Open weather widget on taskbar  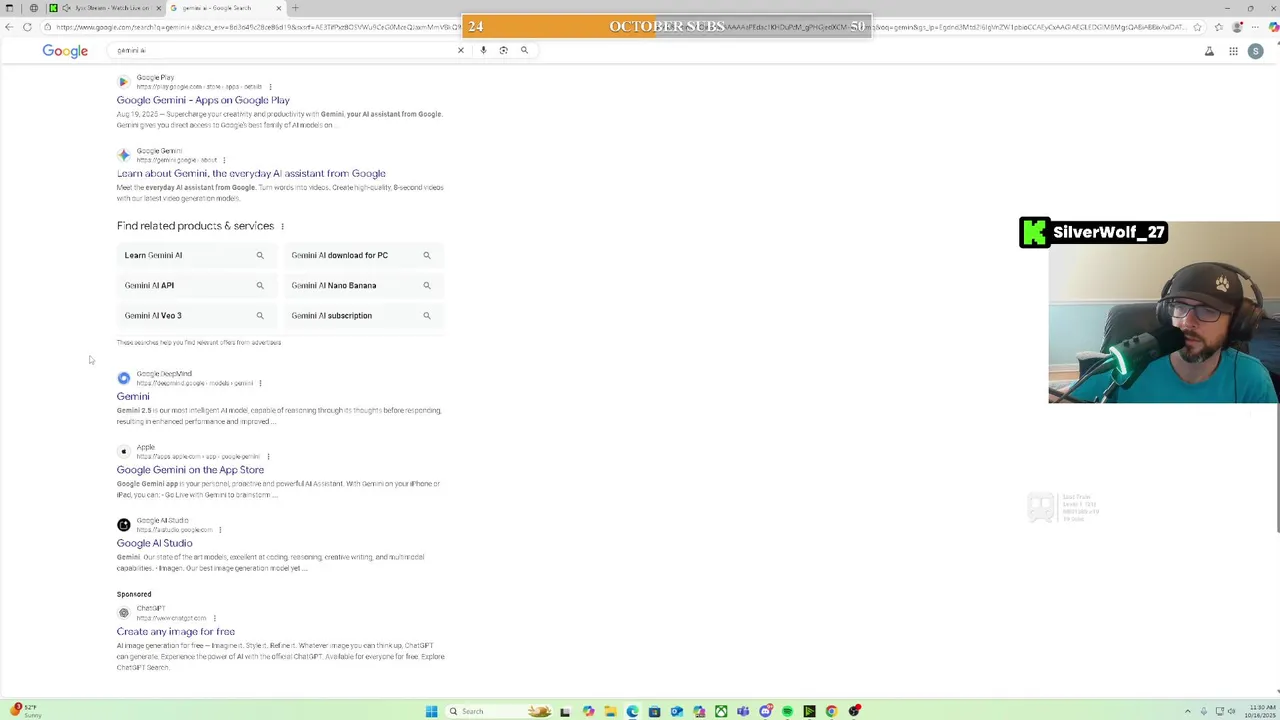[24, 711]
